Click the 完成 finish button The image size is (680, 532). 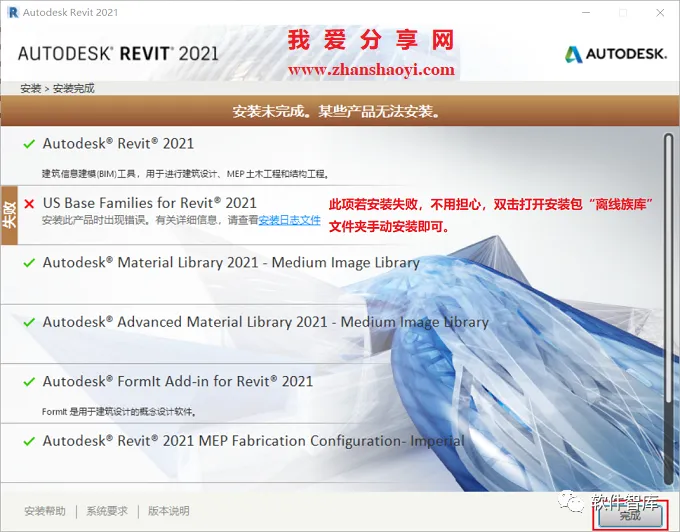[630, 515]
